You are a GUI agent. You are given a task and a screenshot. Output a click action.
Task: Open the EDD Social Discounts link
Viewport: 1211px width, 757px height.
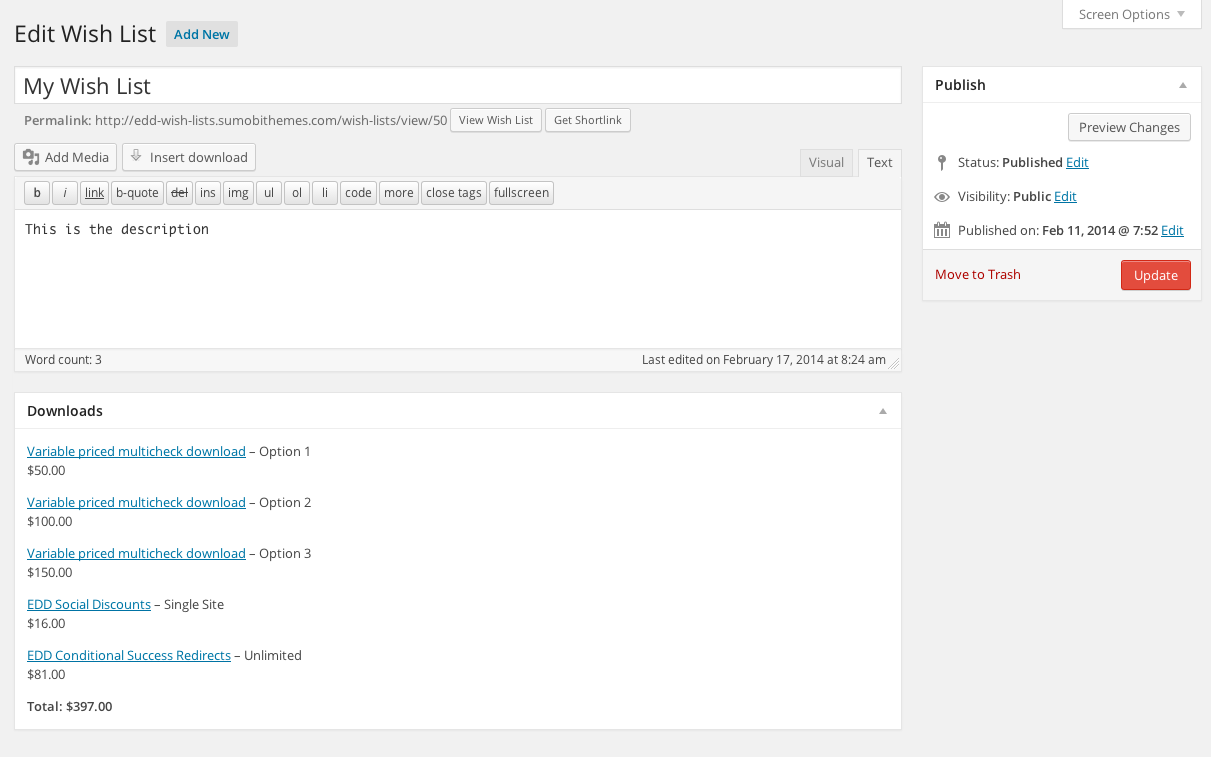click(89, 604)
